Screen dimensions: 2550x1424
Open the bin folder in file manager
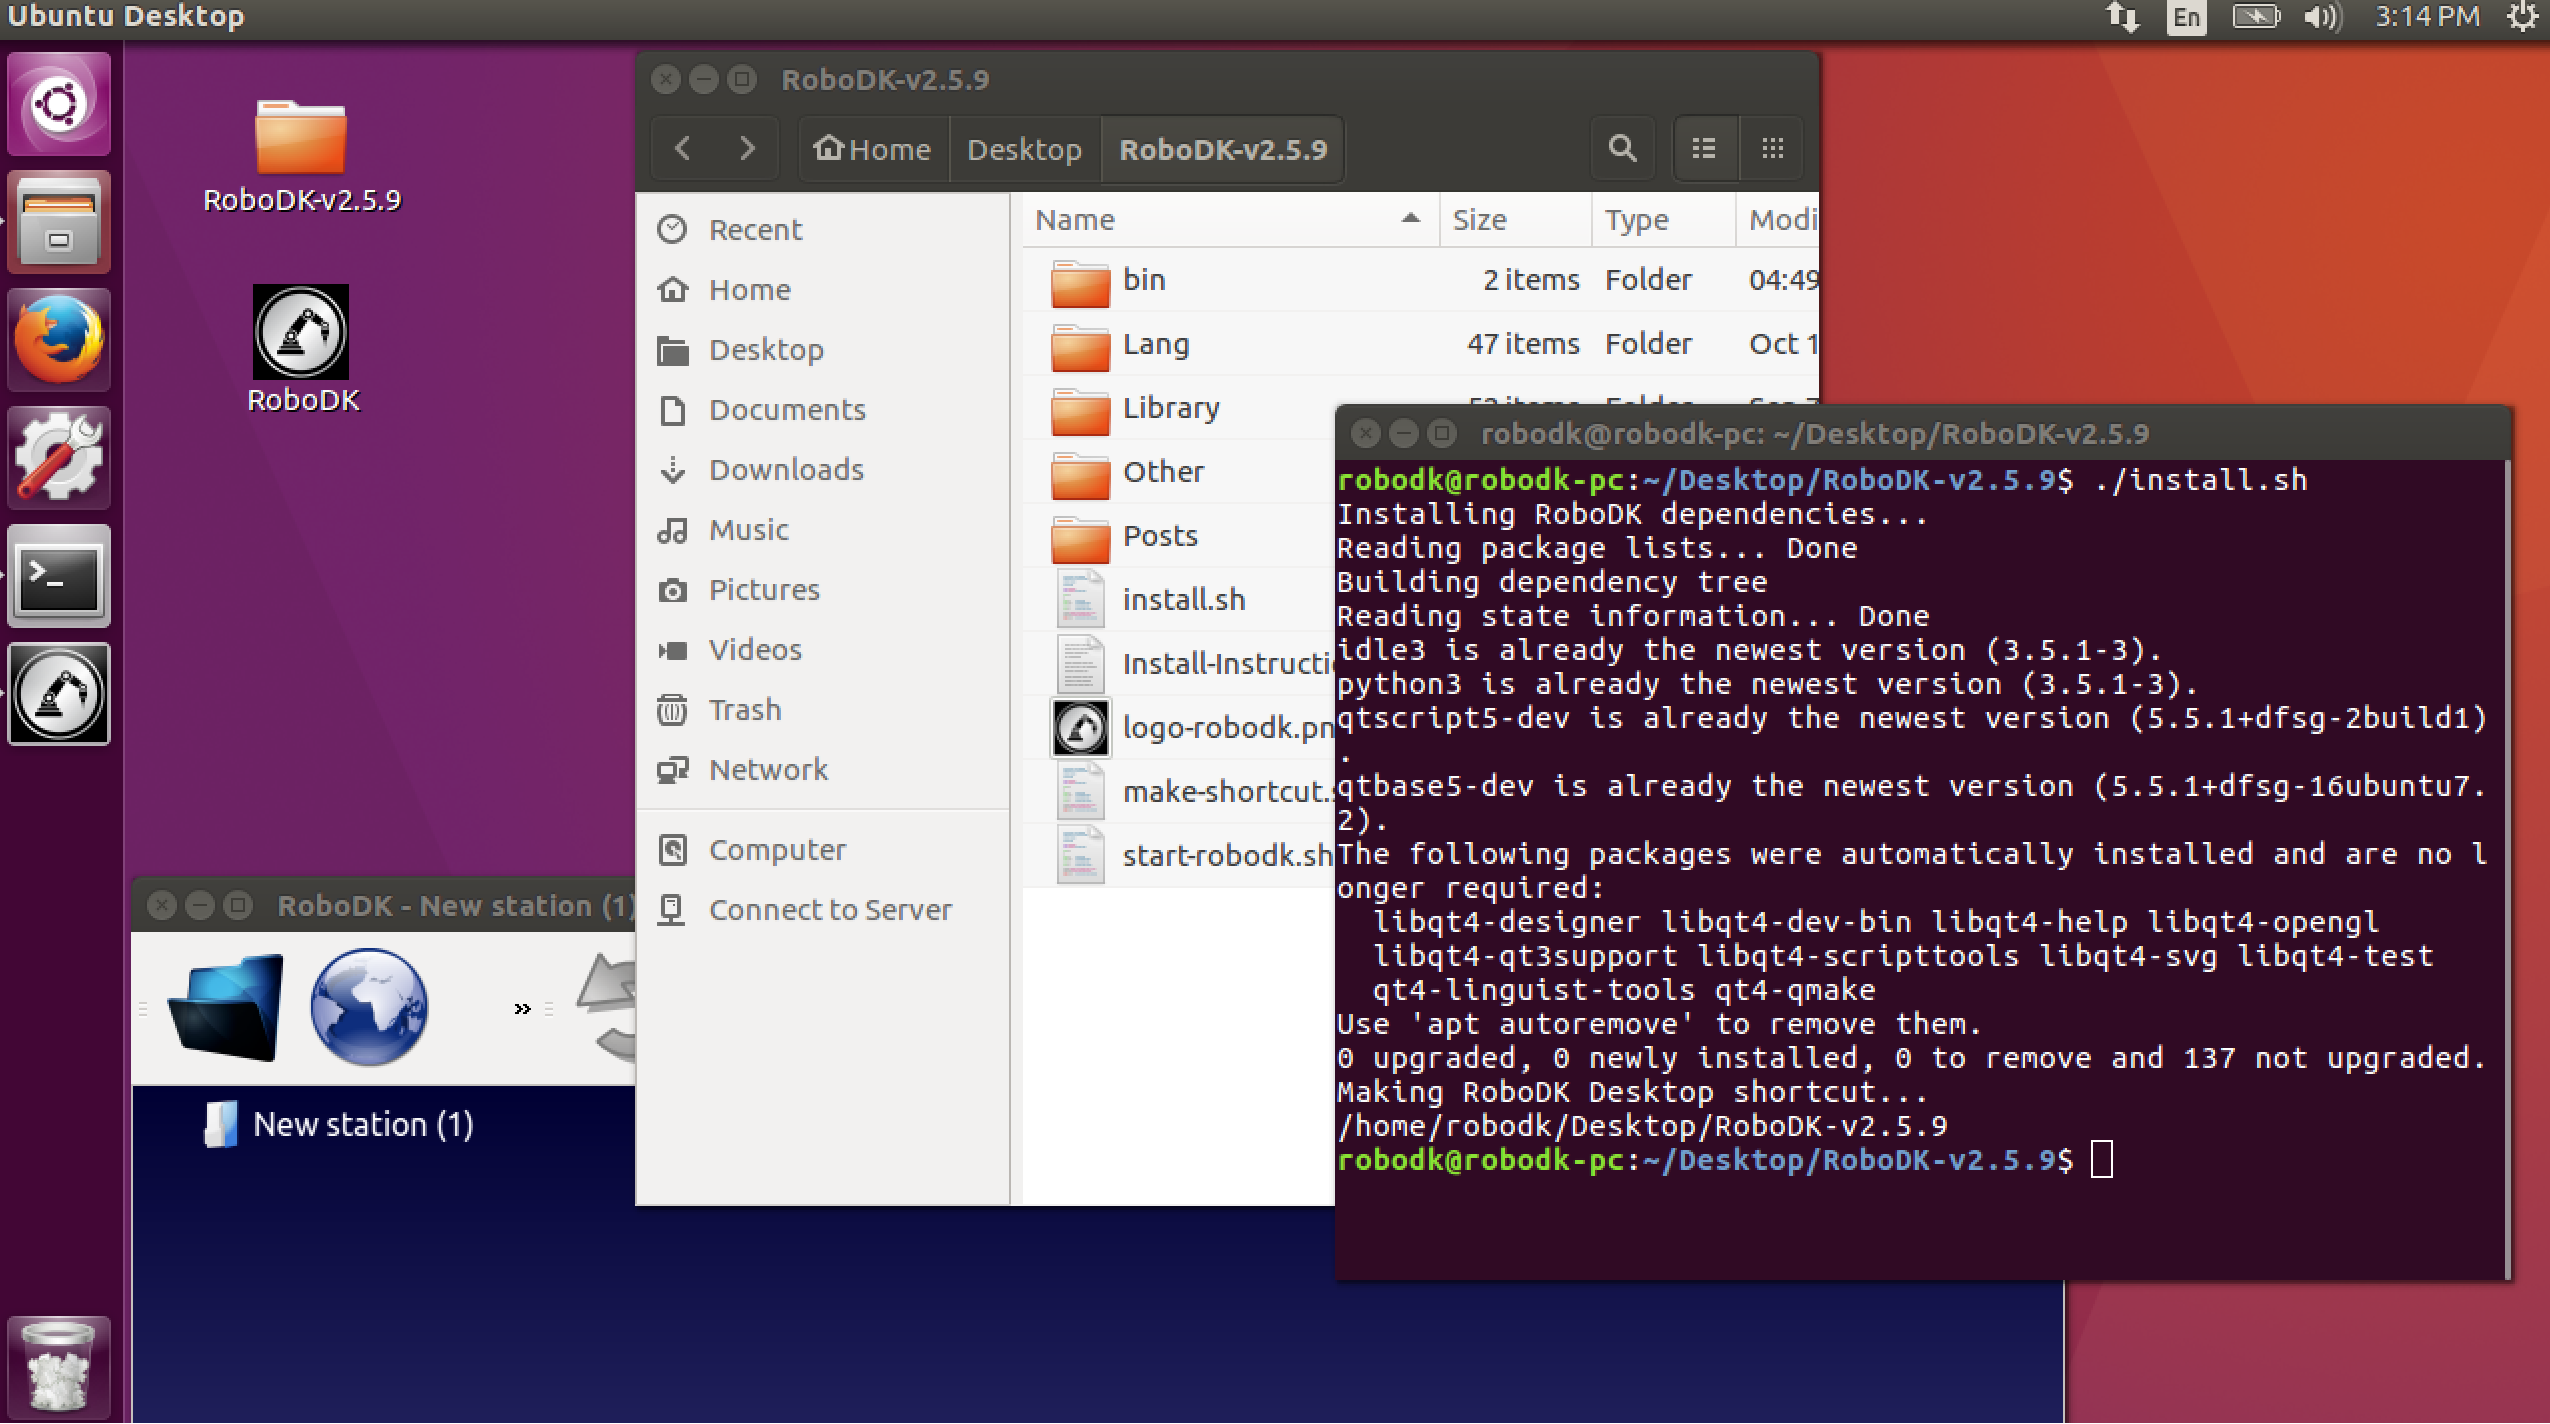[1142, 277]
